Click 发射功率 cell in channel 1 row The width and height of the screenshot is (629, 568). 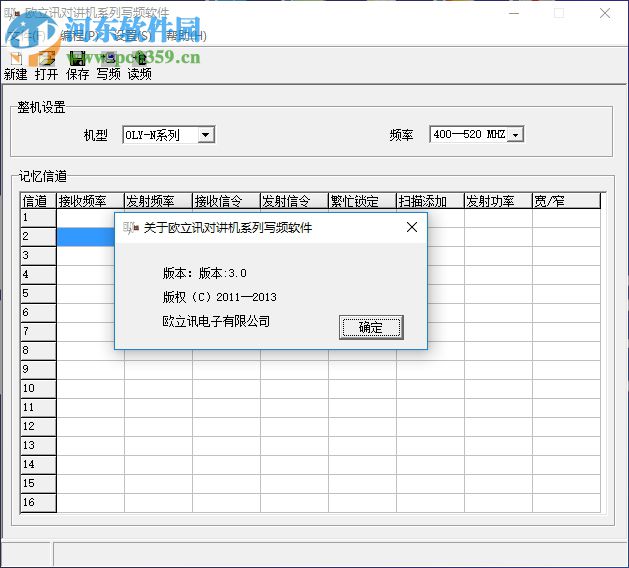click(499, 218)
